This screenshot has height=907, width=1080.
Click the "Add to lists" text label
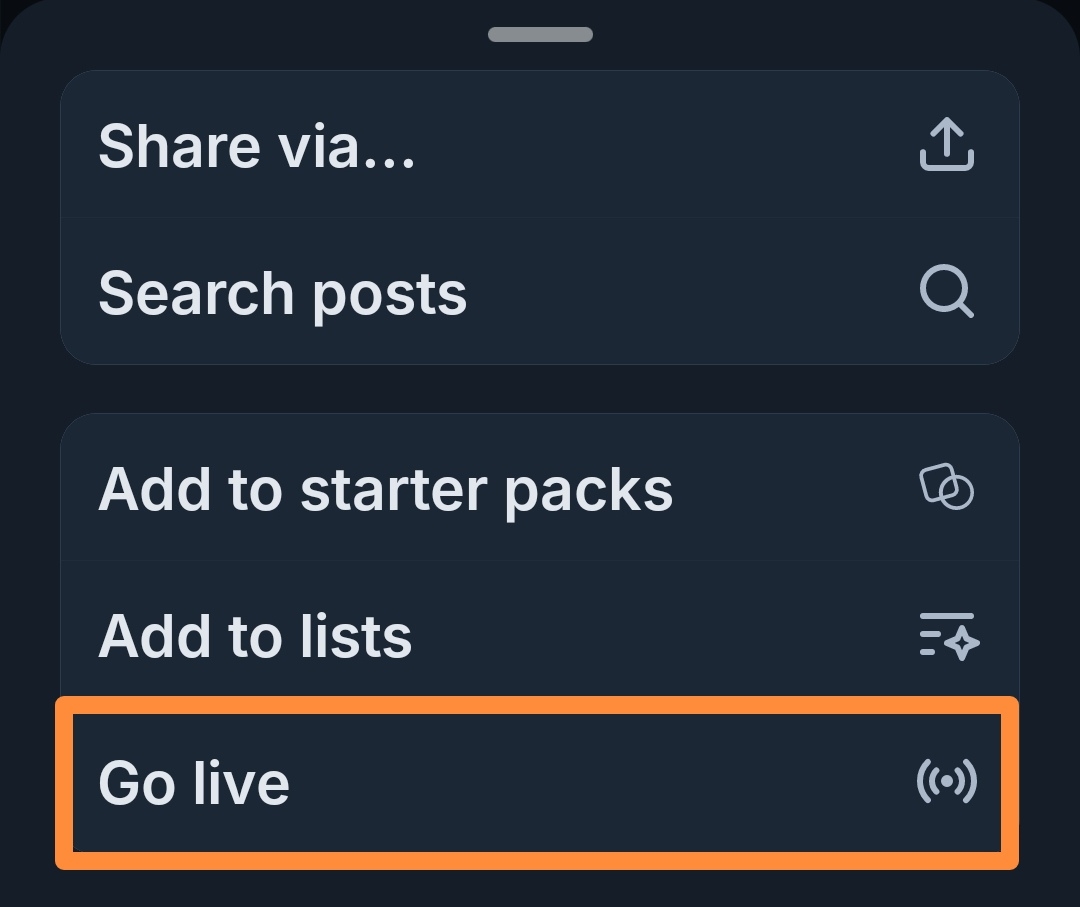[255, 637]
